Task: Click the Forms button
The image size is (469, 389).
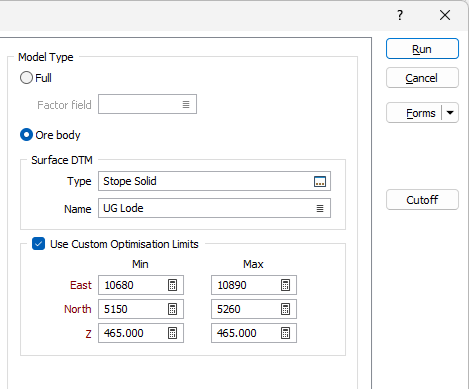Action: click(x=414, y=113)
